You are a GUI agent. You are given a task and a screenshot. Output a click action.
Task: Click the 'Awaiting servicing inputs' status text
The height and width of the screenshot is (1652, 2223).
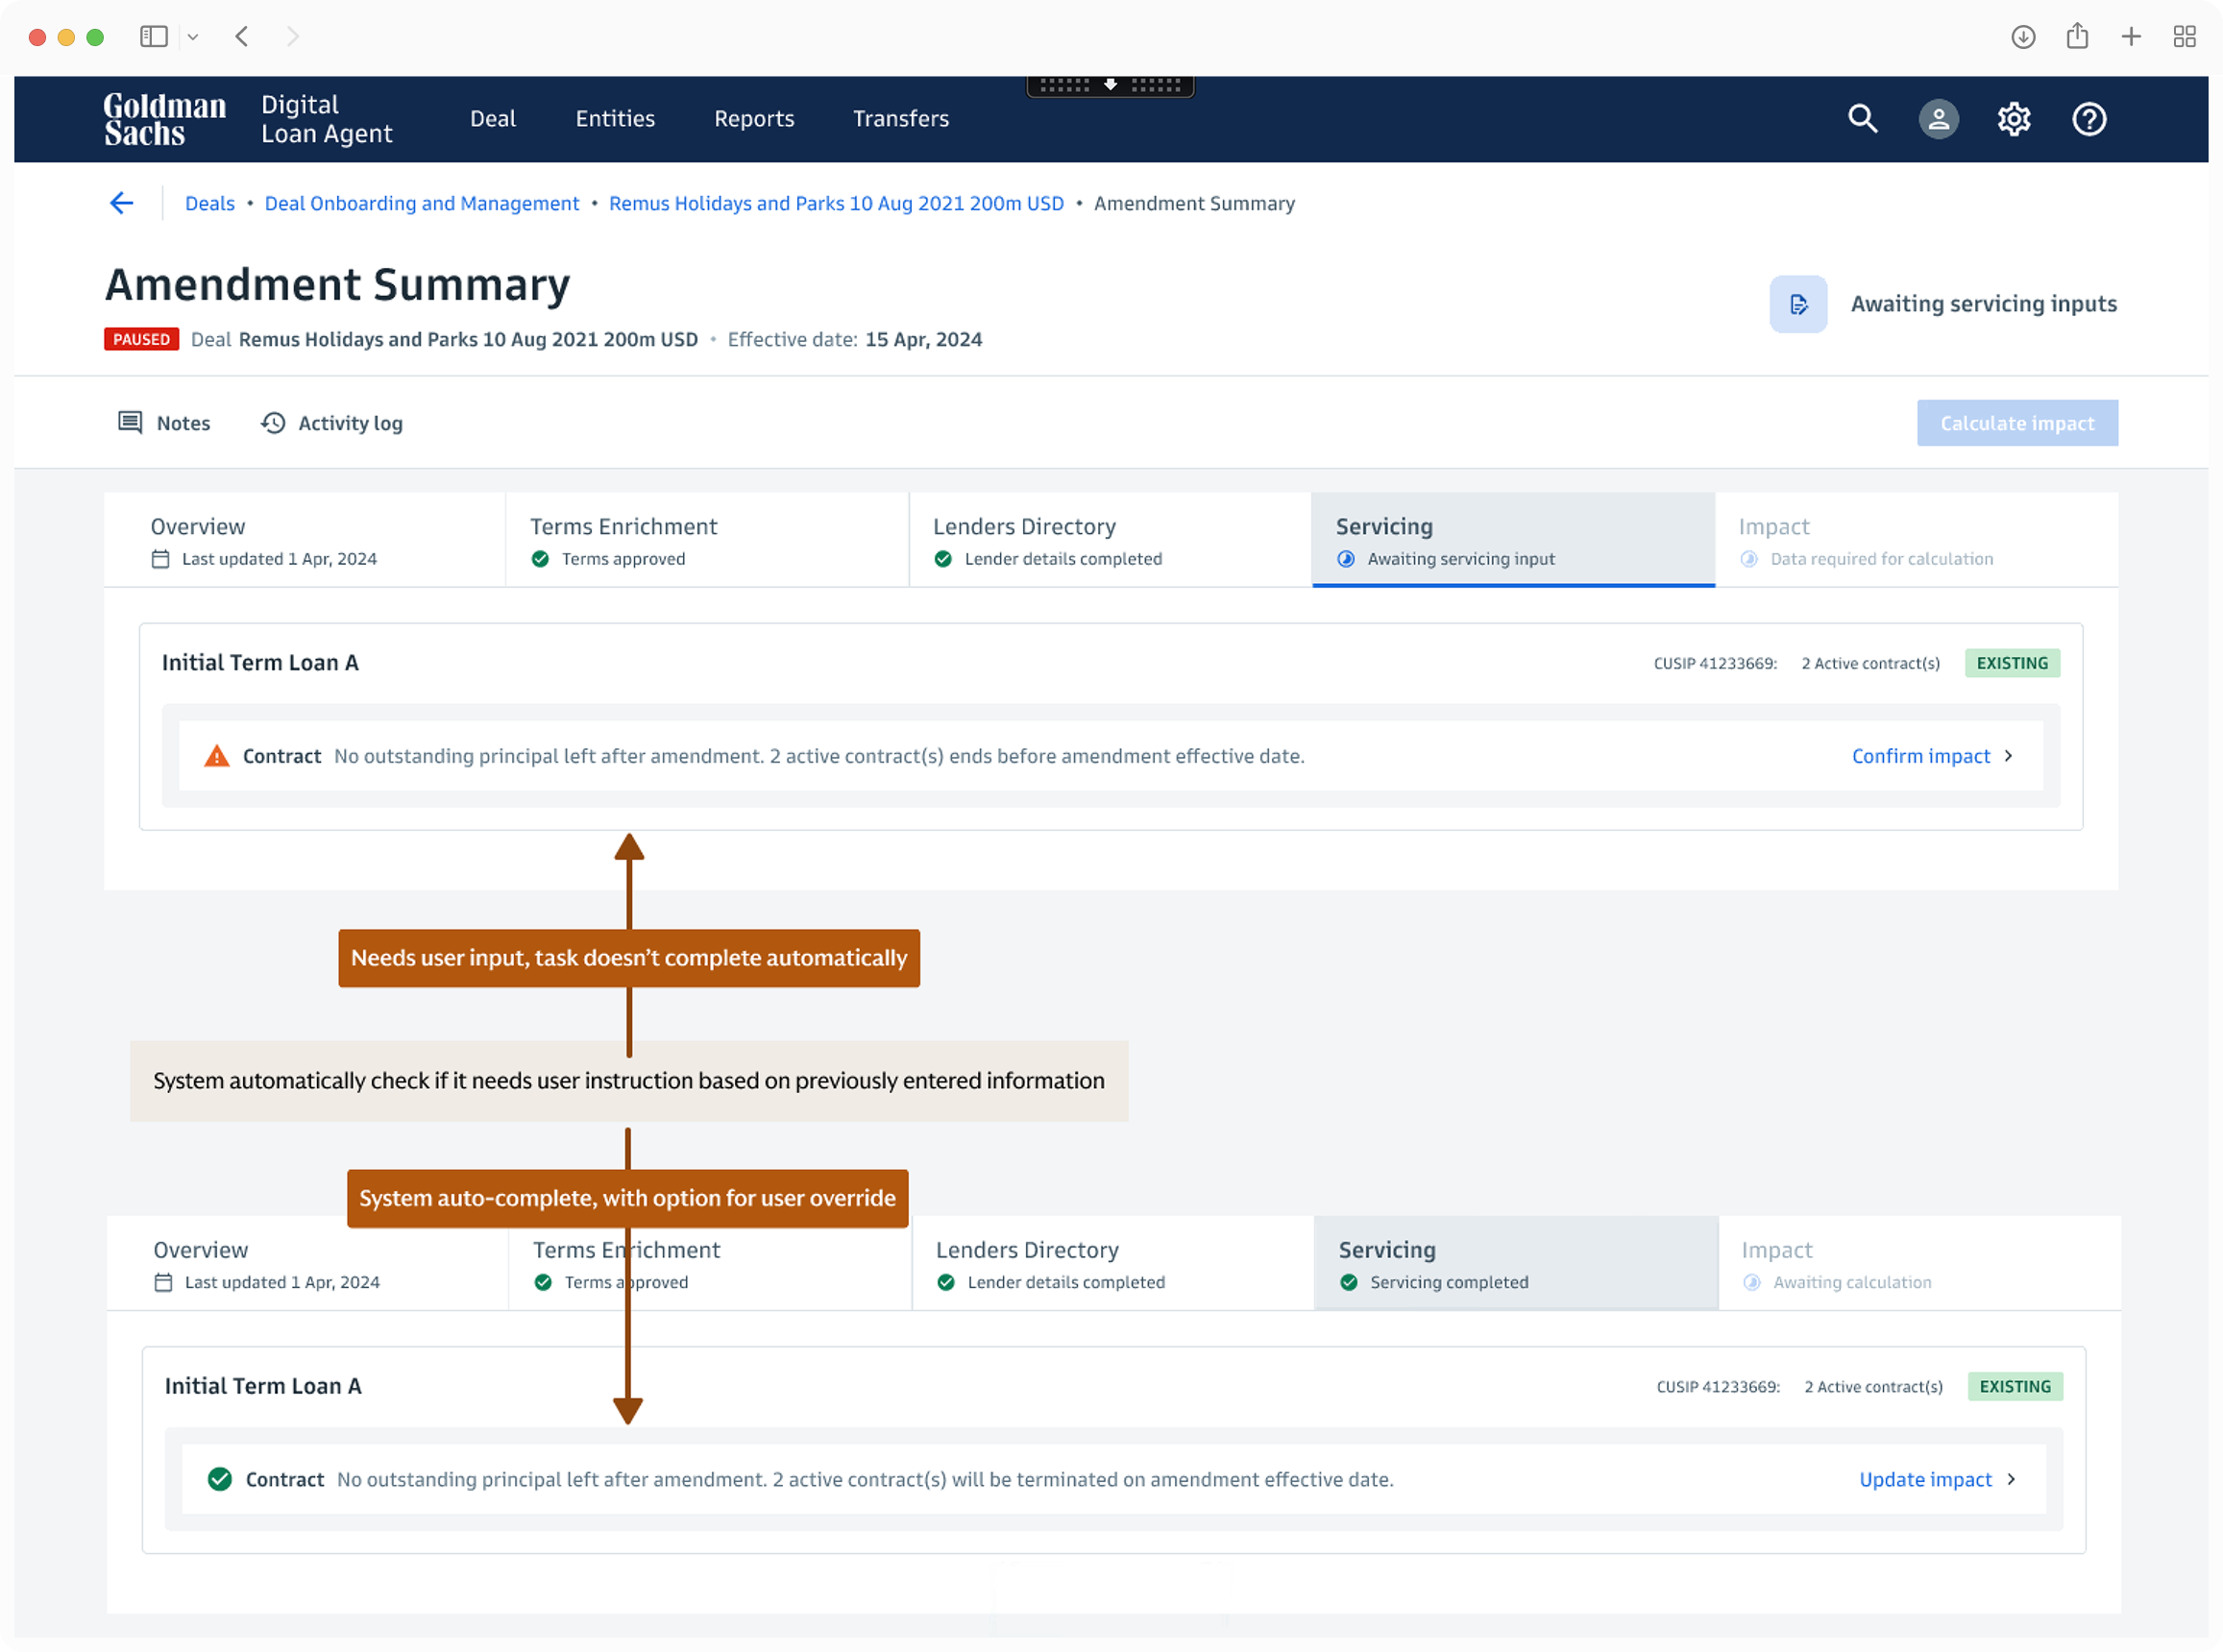pyautogui.click(x=1983, y=304)
